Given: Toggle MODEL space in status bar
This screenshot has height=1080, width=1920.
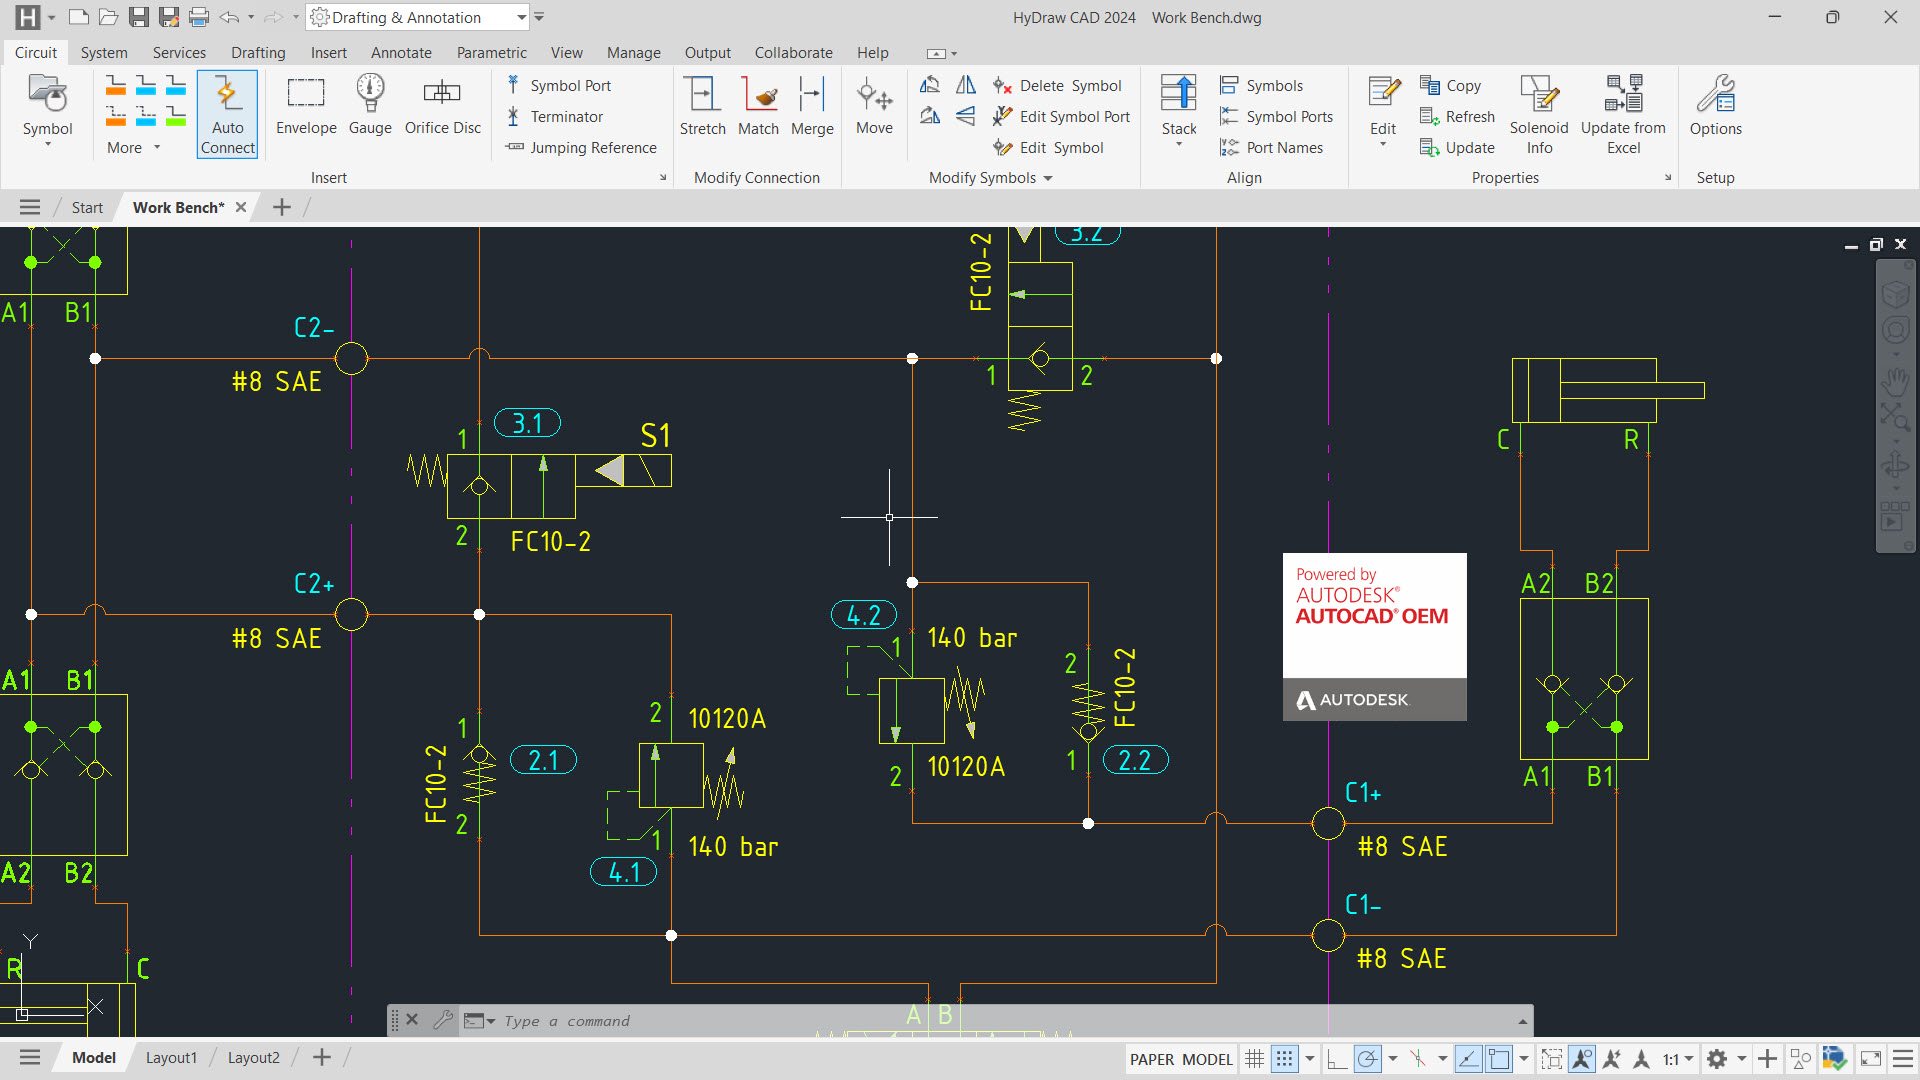Looking at the screenshot, I should point(1207,1059).
